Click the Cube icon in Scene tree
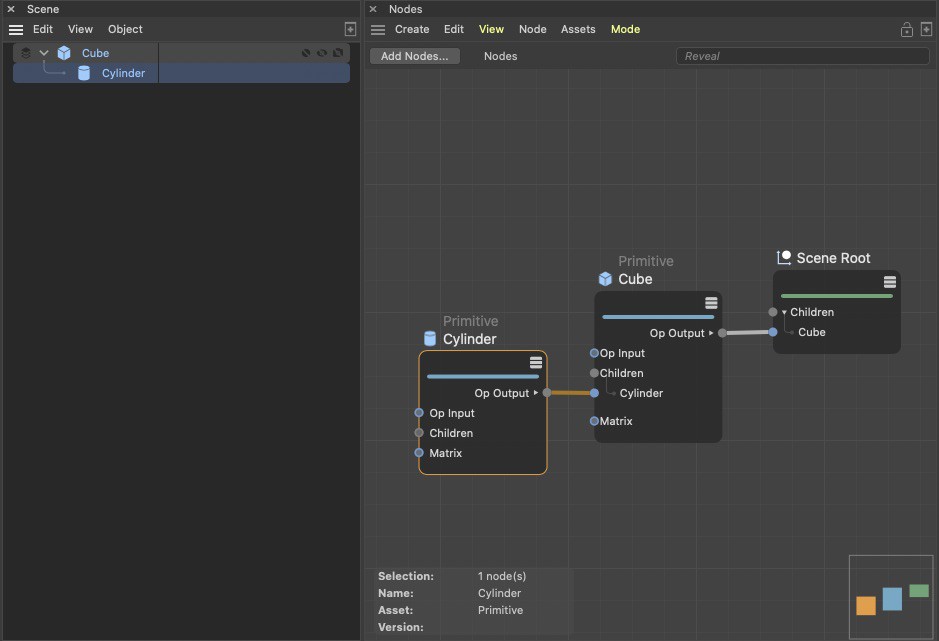 tap(64, 53)
